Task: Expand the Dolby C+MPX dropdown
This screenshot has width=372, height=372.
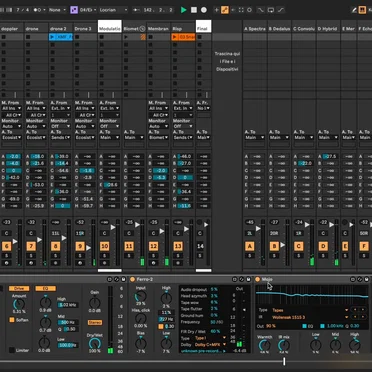Action: coord(210,345)
